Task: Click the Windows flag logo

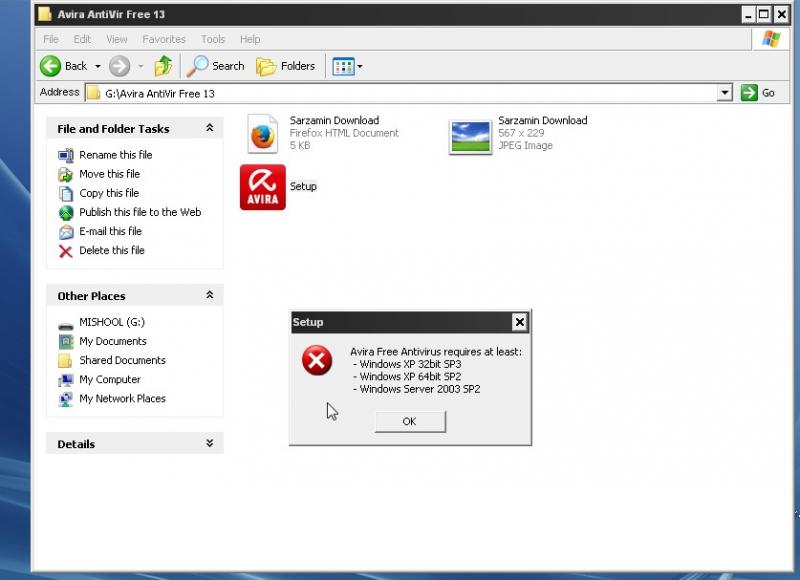Action: pos(771,39)
